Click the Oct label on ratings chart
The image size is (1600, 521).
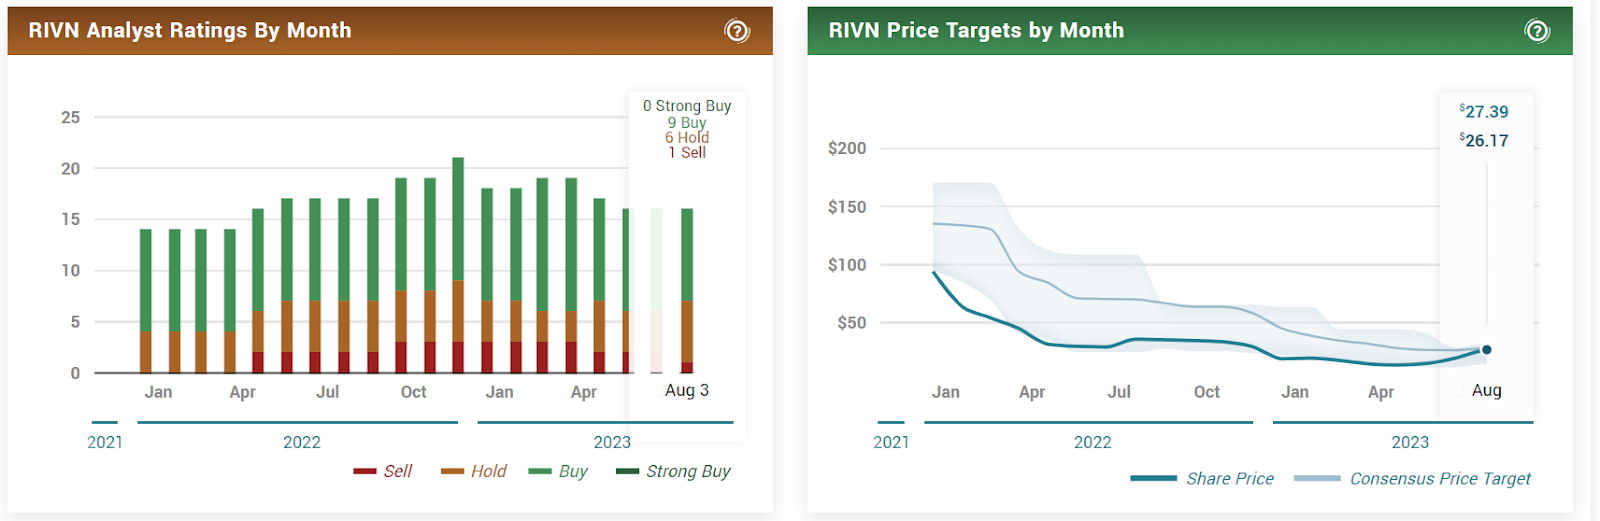[413, 392]
